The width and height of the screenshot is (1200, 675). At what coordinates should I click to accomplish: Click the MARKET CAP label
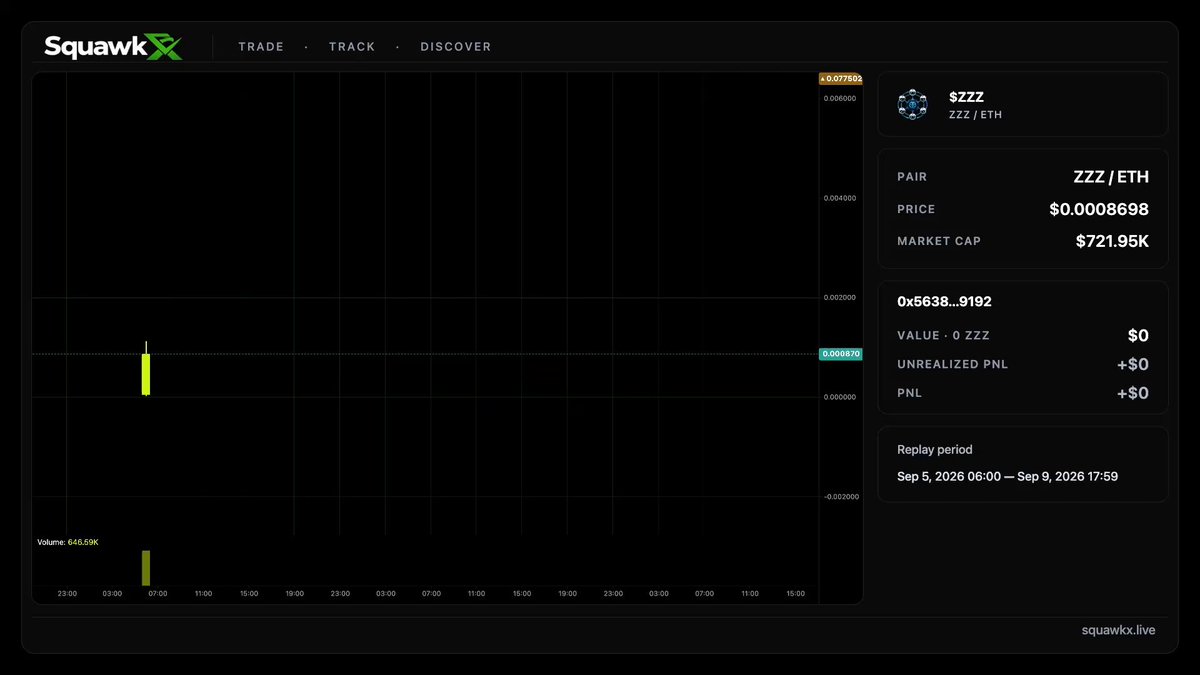pyautogui.click(x=939, y=241)
